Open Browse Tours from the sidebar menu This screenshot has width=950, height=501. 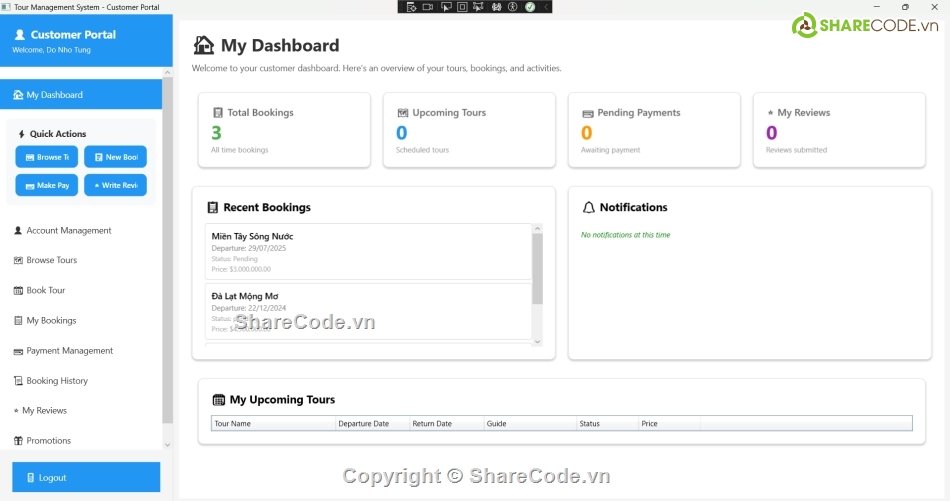point(51,260)
